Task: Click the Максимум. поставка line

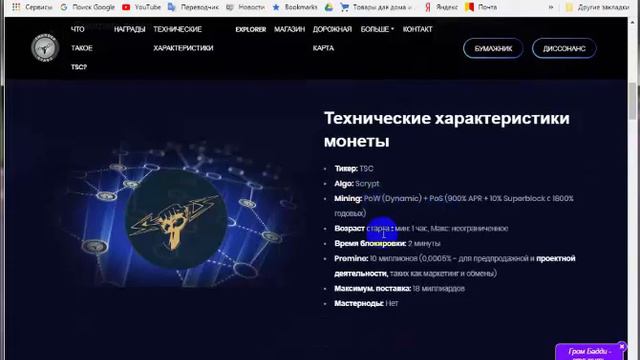Action: click(x=399, y=289)
